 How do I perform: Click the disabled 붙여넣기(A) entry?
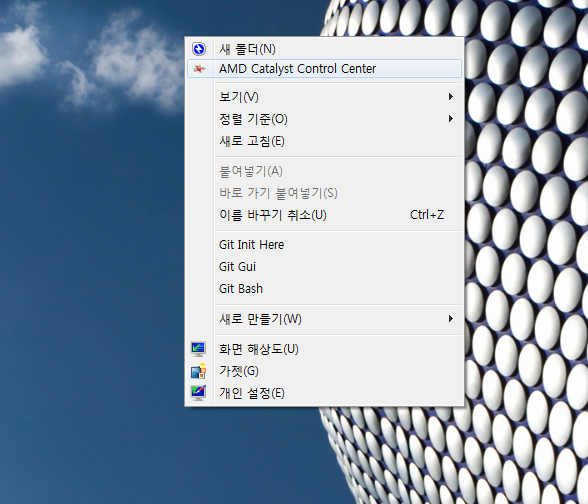coord(324,171)
